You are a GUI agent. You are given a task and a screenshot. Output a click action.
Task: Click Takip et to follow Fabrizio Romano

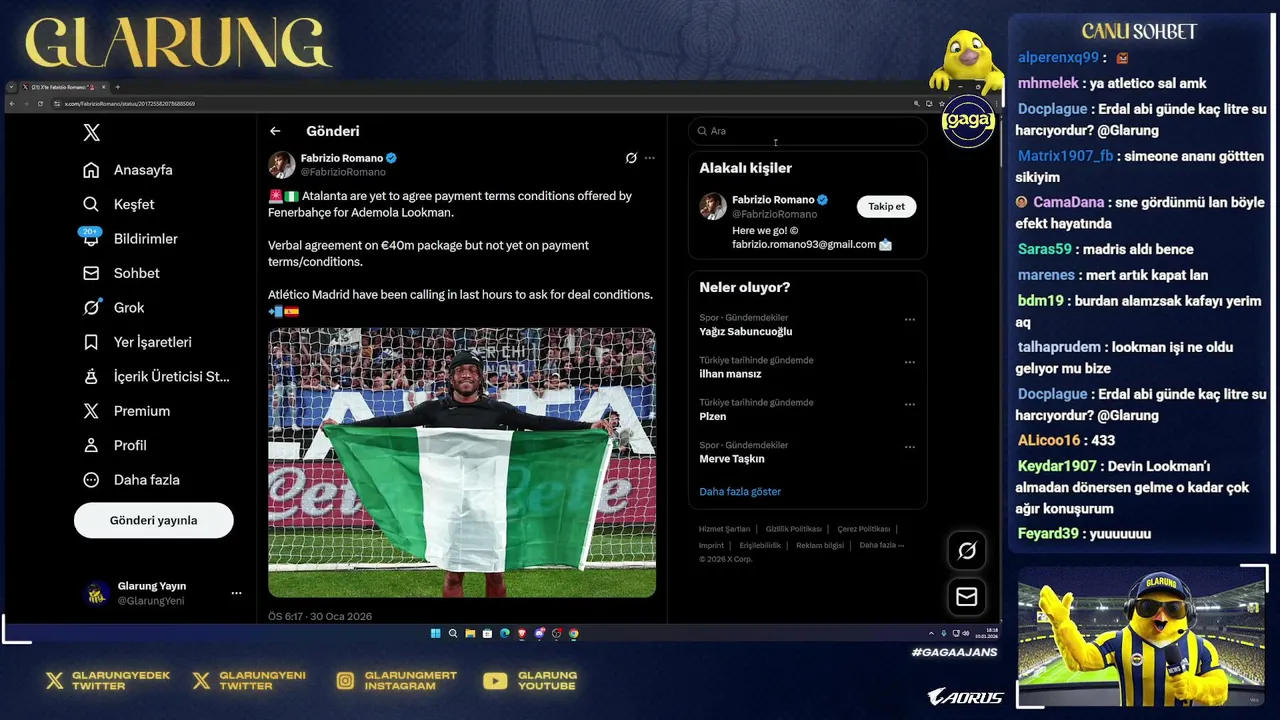coord(886,206)
